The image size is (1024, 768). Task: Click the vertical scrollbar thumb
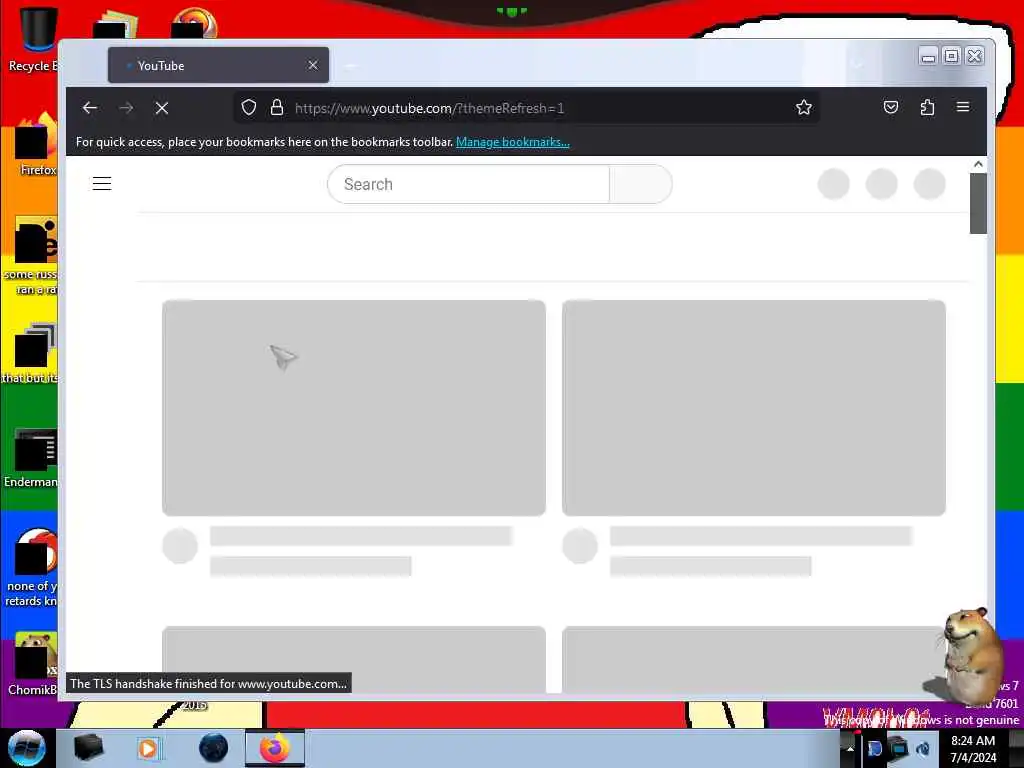click(978, 203)
